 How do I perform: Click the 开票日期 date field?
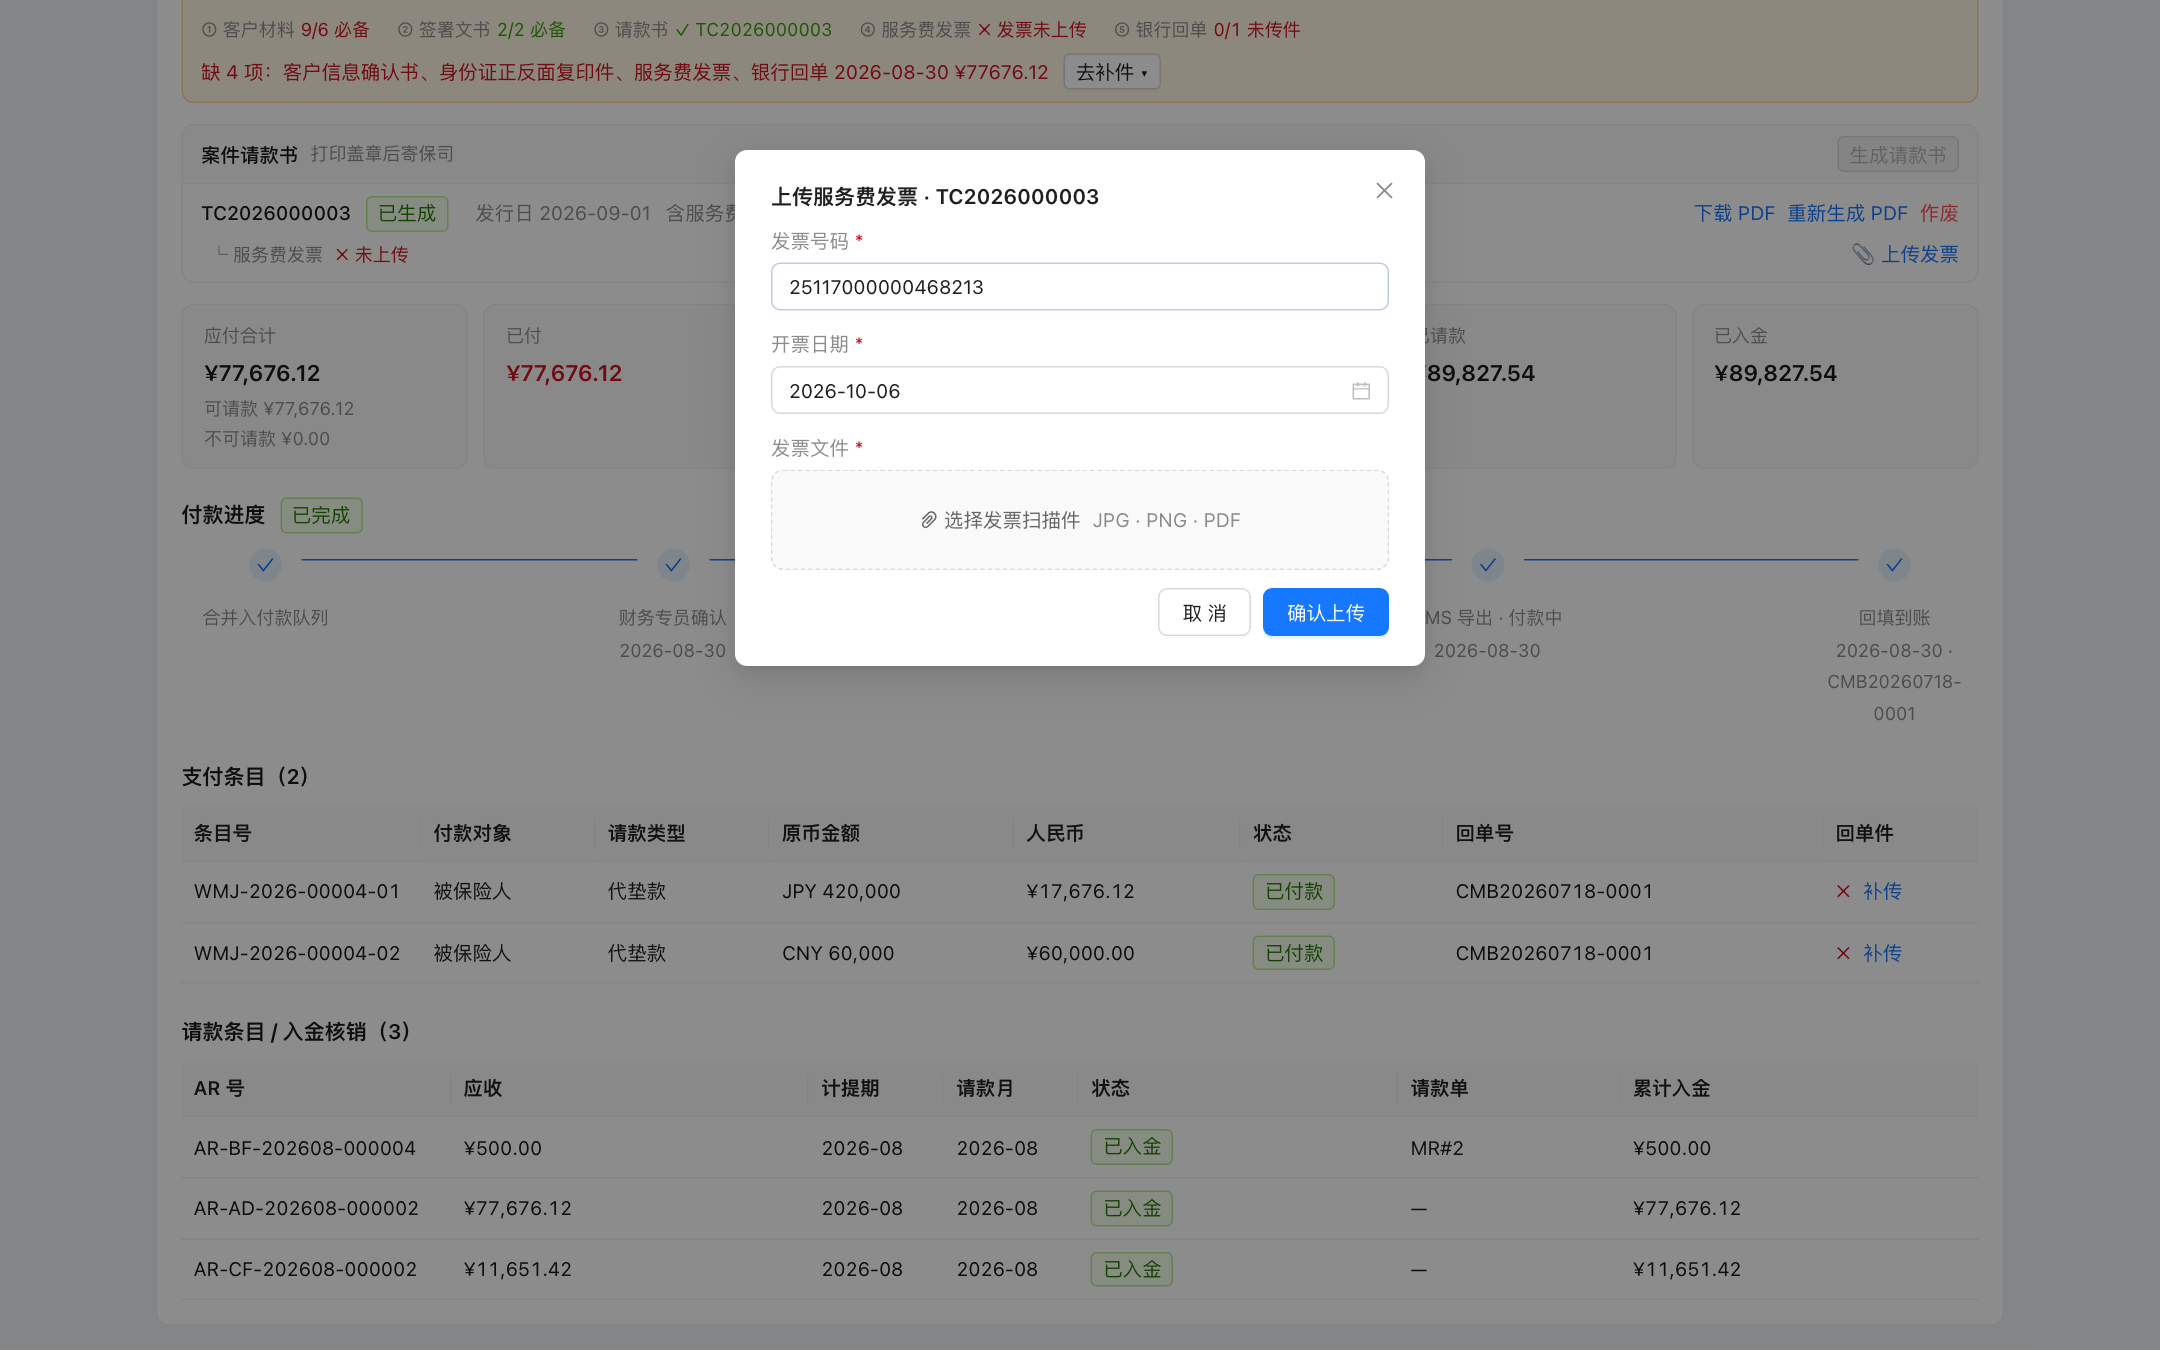click(1079, 391)
